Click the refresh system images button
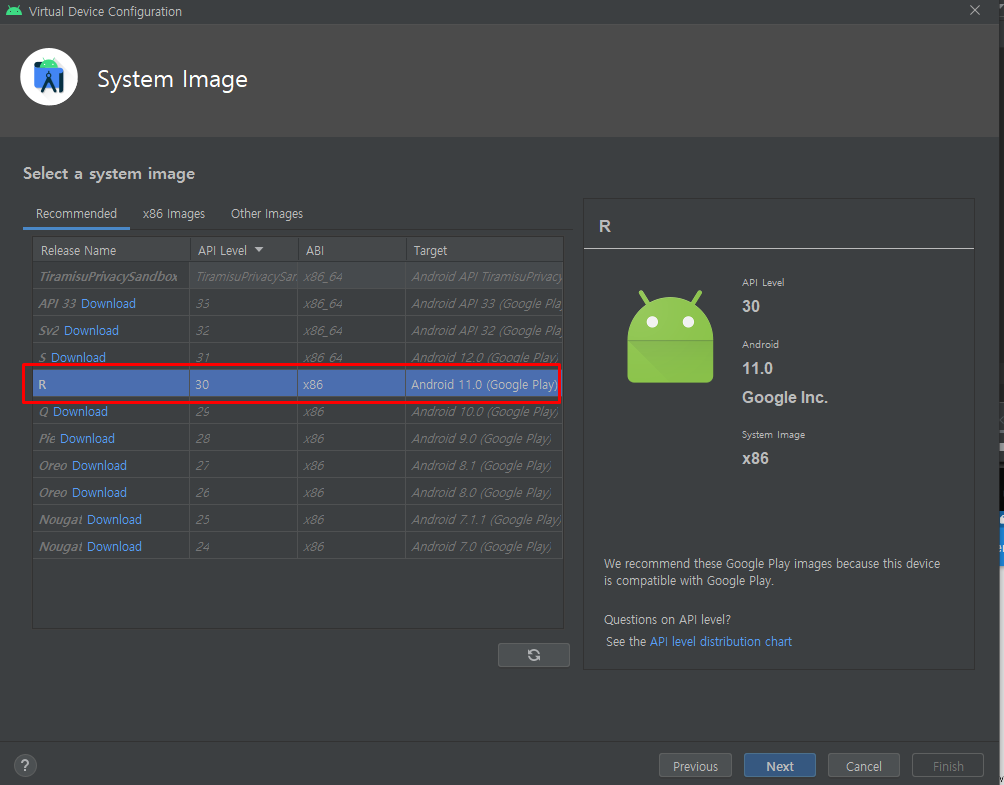 [x=533, y=654]
